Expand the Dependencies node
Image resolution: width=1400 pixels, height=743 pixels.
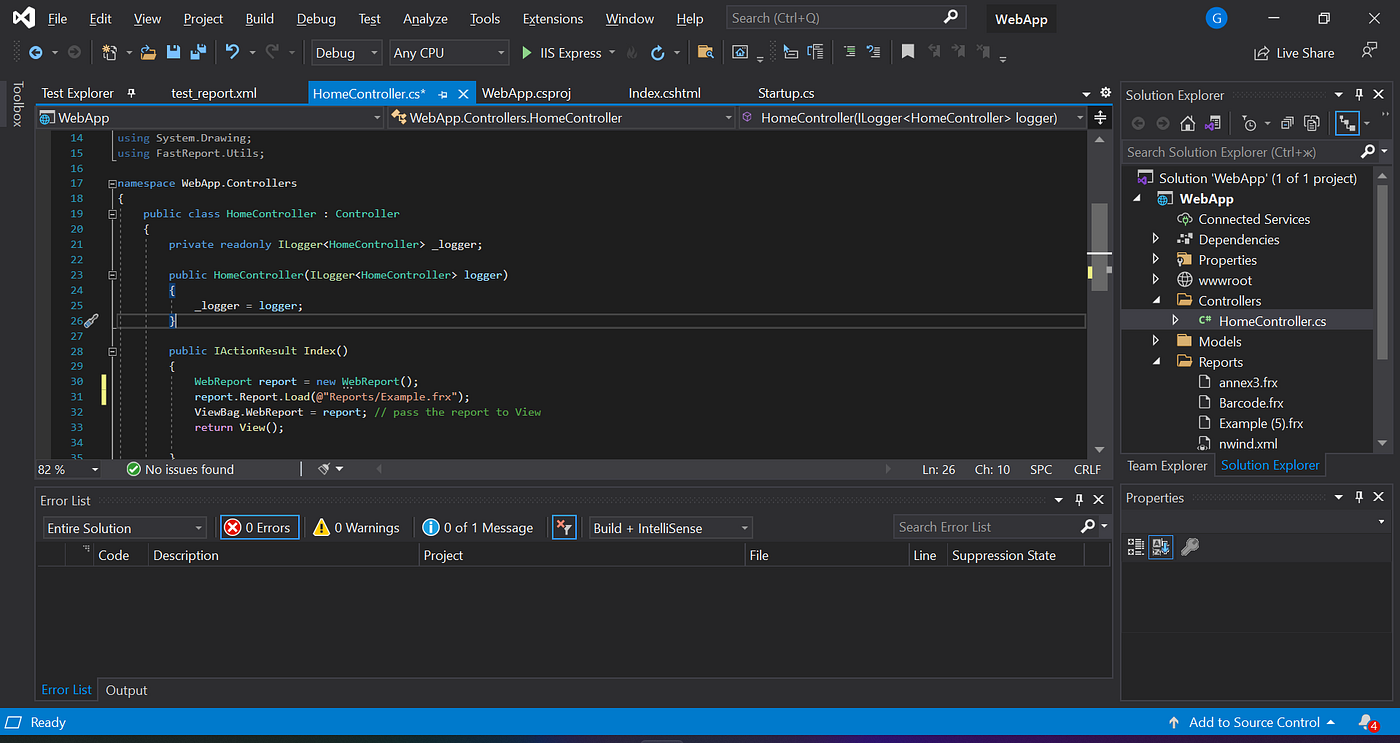click(1155, 239)
